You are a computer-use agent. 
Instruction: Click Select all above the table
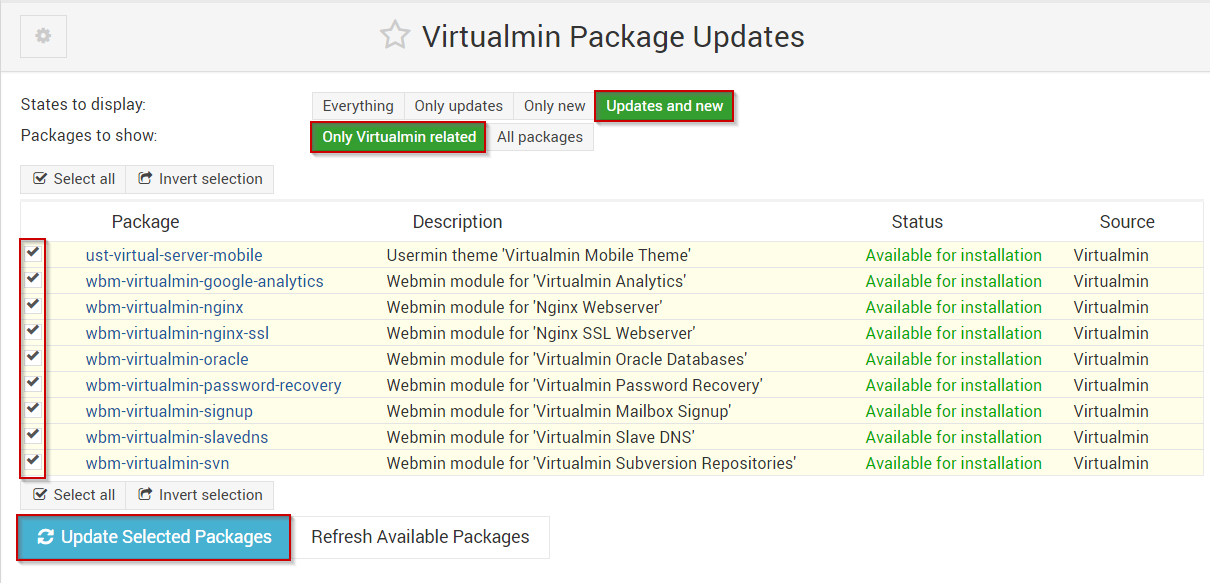74,179
